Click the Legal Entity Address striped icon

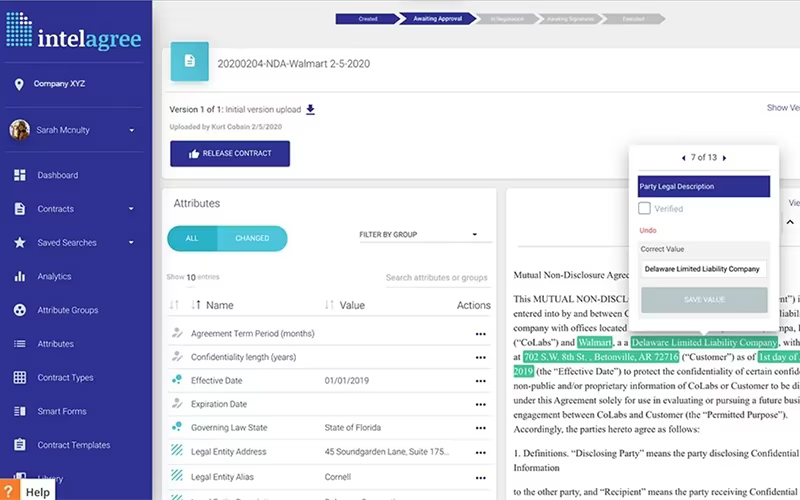click(177, 450)
